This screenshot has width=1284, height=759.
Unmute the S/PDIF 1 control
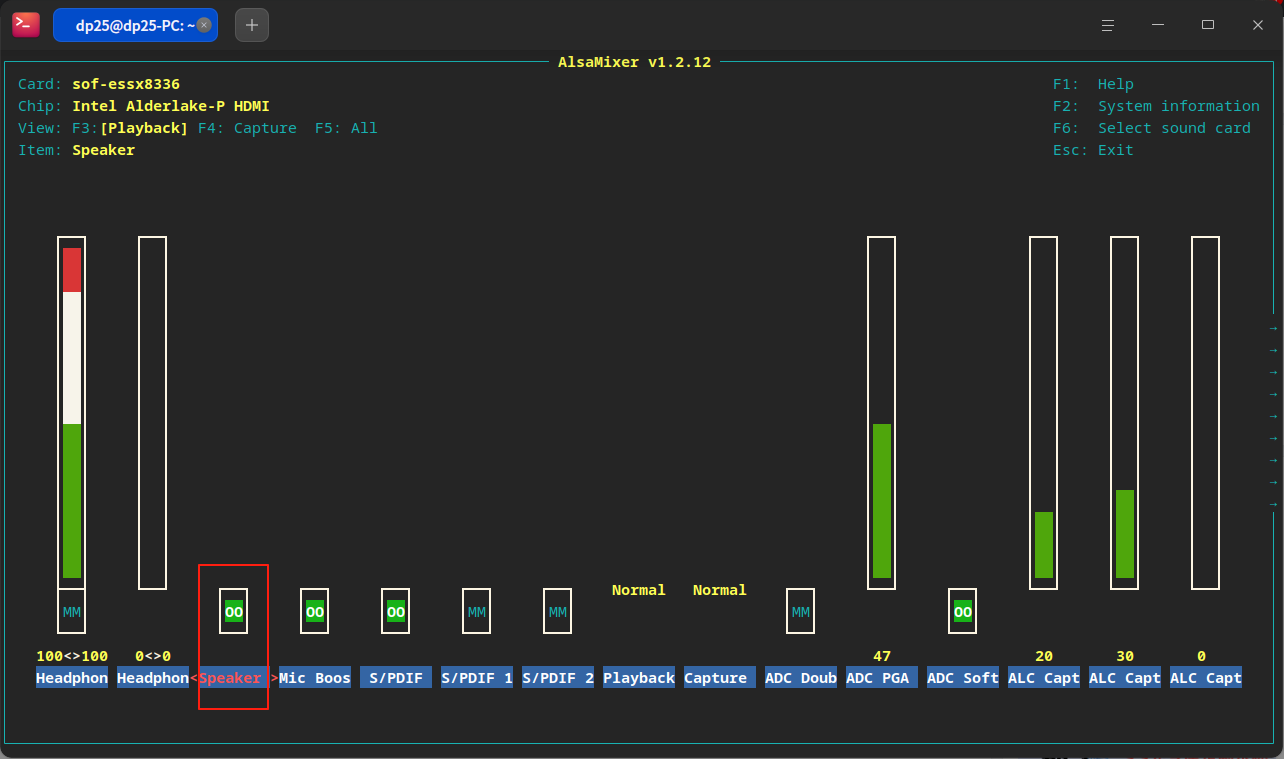tap(477, 611)
